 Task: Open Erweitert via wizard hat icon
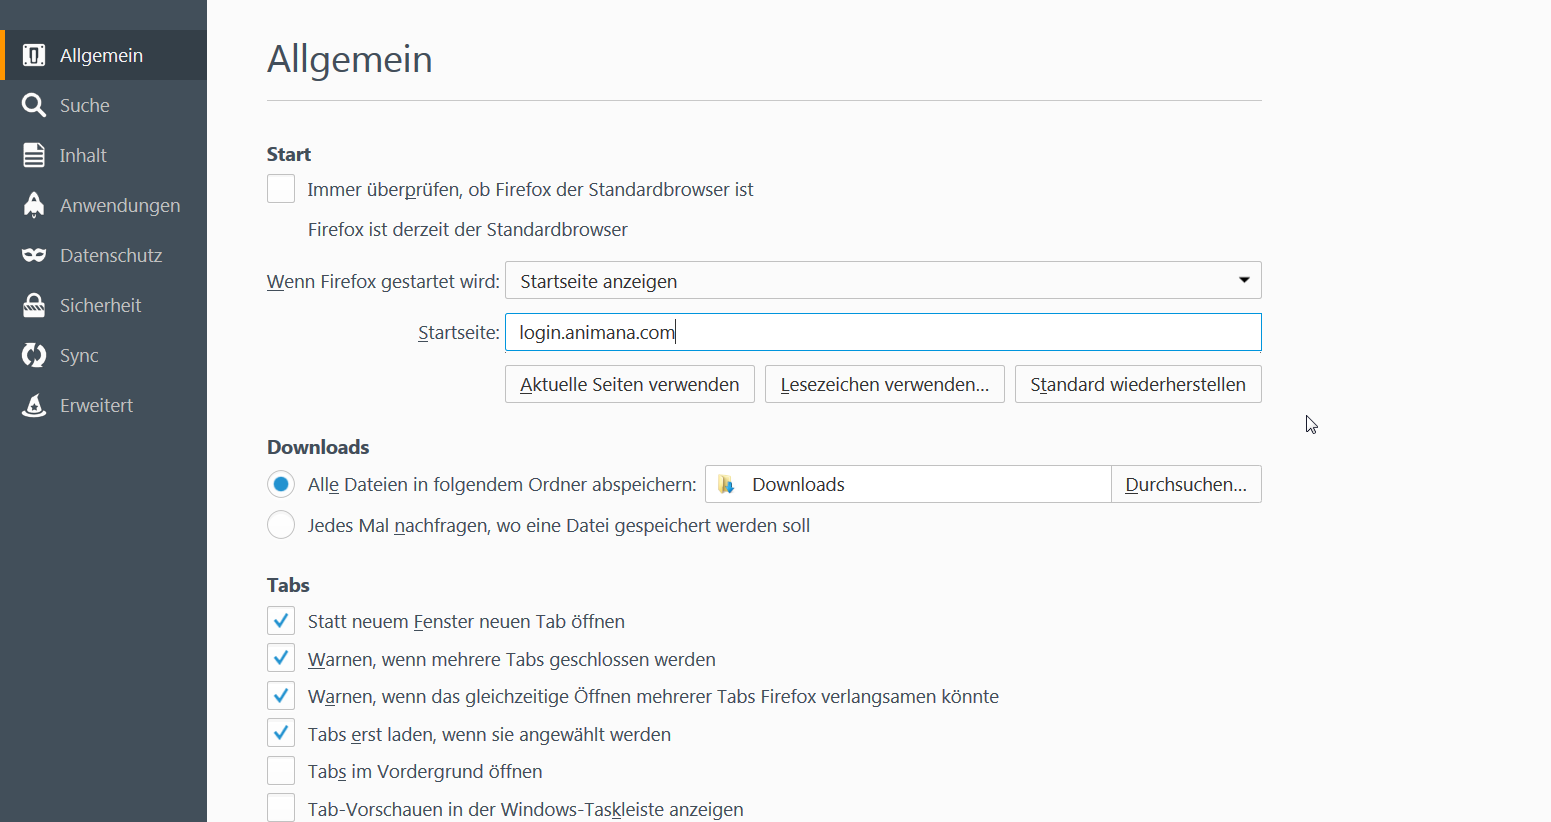pyautogui.click(x=34, y=405)
